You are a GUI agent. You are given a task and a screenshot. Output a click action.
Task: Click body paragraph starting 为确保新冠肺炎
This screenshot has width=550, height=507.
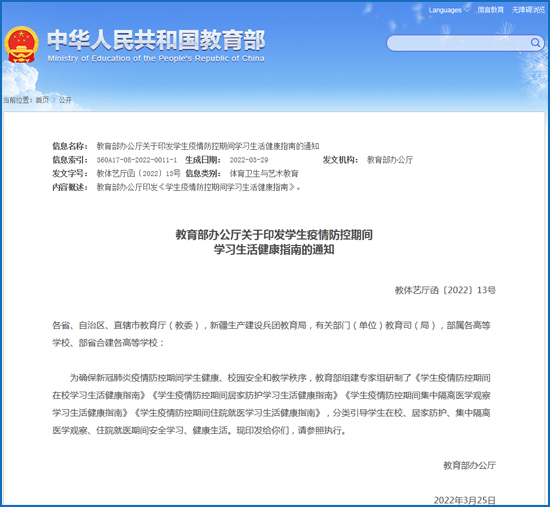271,404
